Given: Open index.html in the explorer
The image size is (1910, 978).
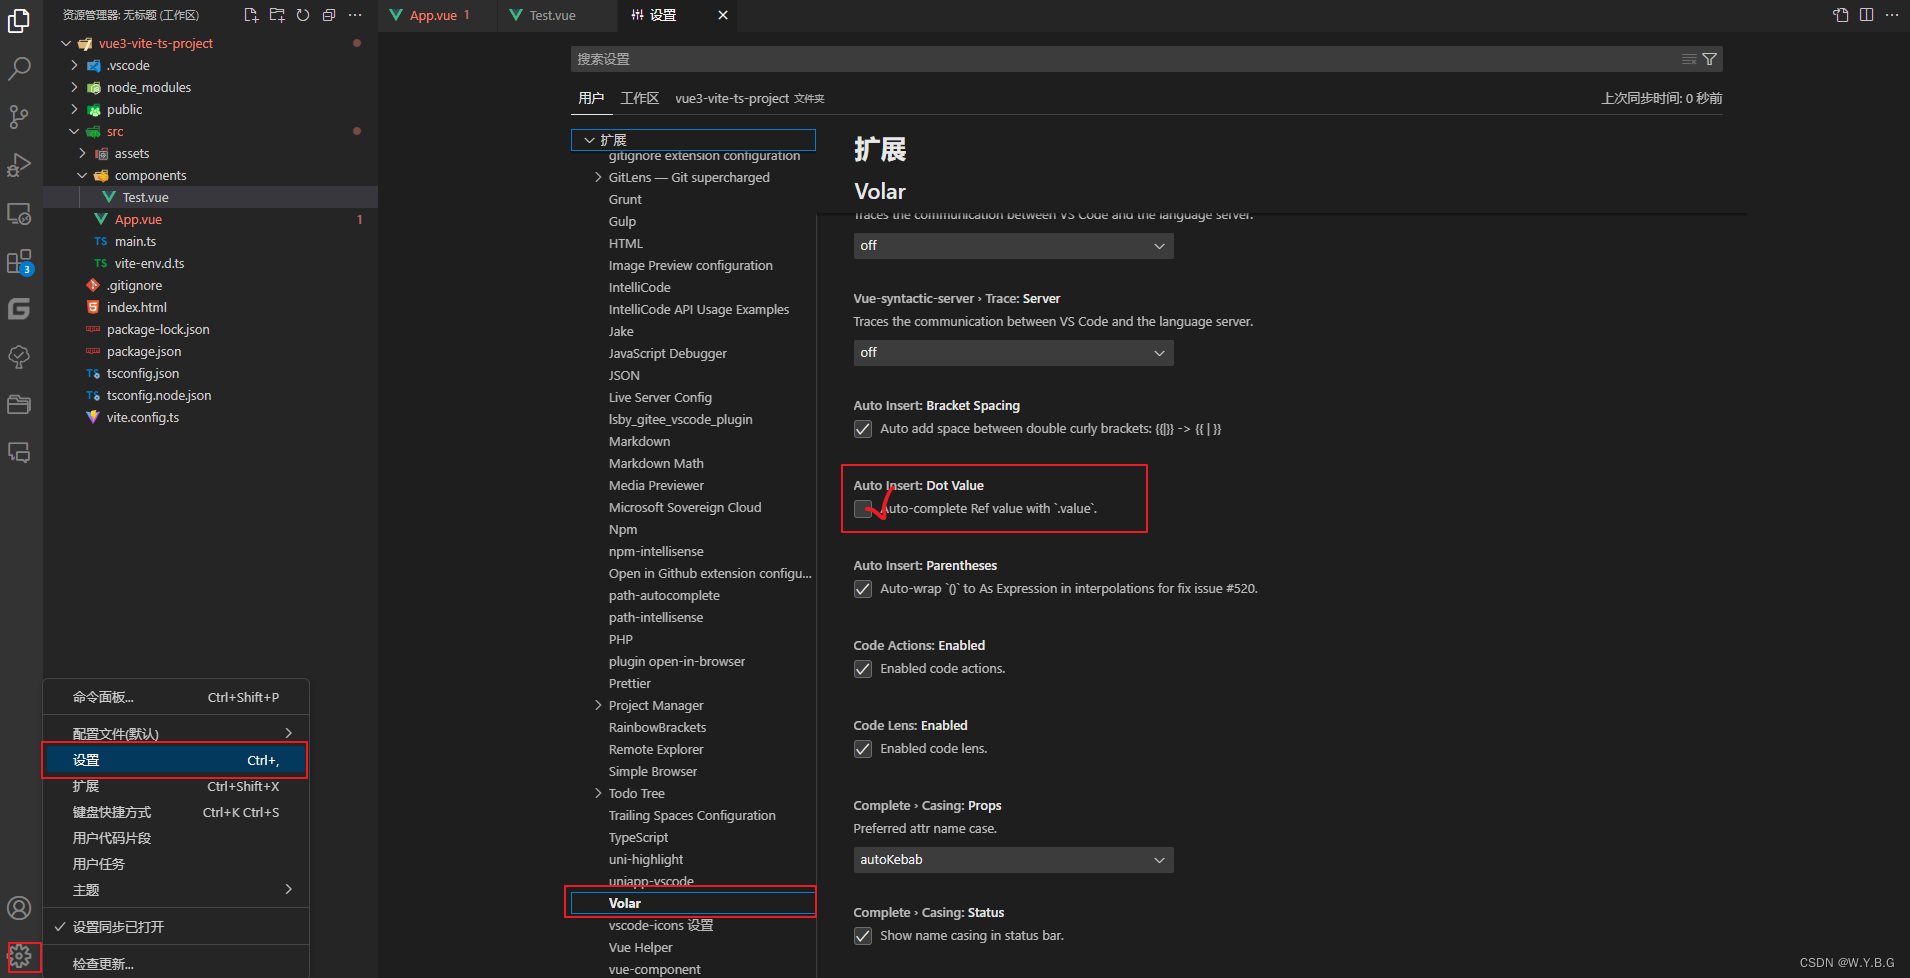Looking at the screenshot, I should [137, 307].
